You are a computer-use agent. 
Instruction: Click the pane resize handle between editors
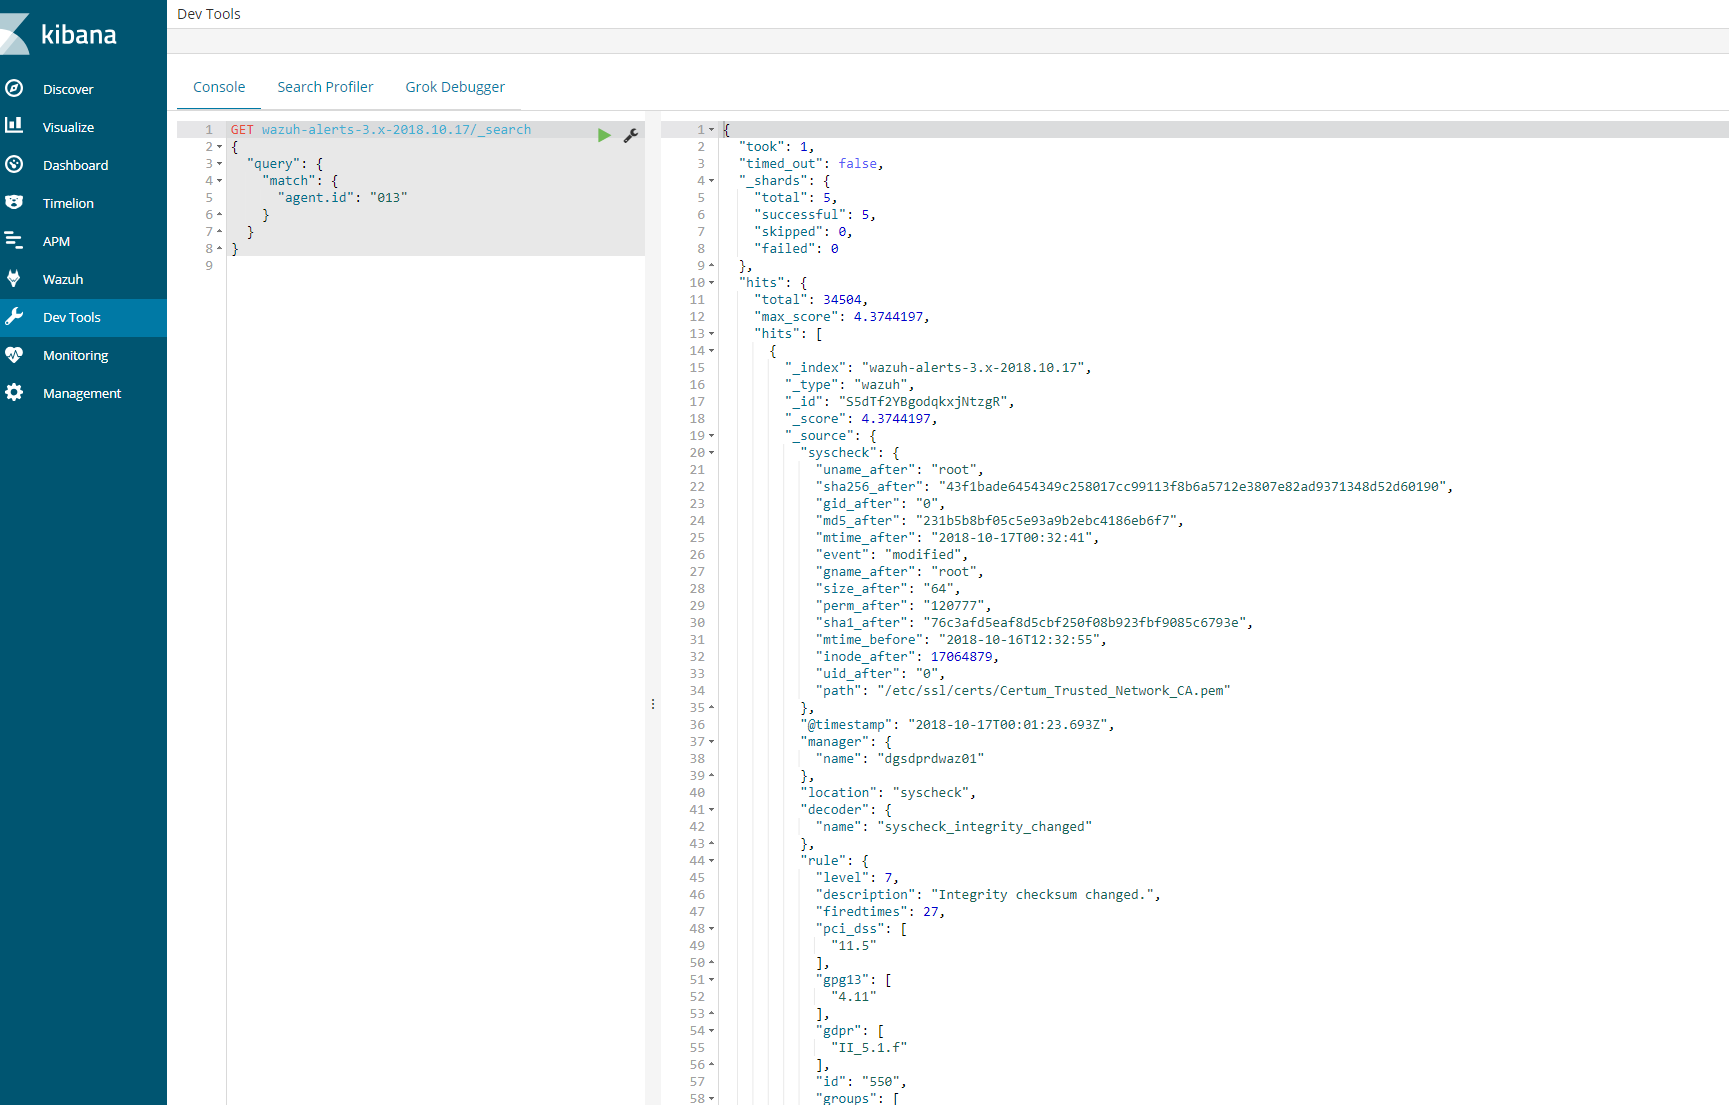(x=653, y=704)
